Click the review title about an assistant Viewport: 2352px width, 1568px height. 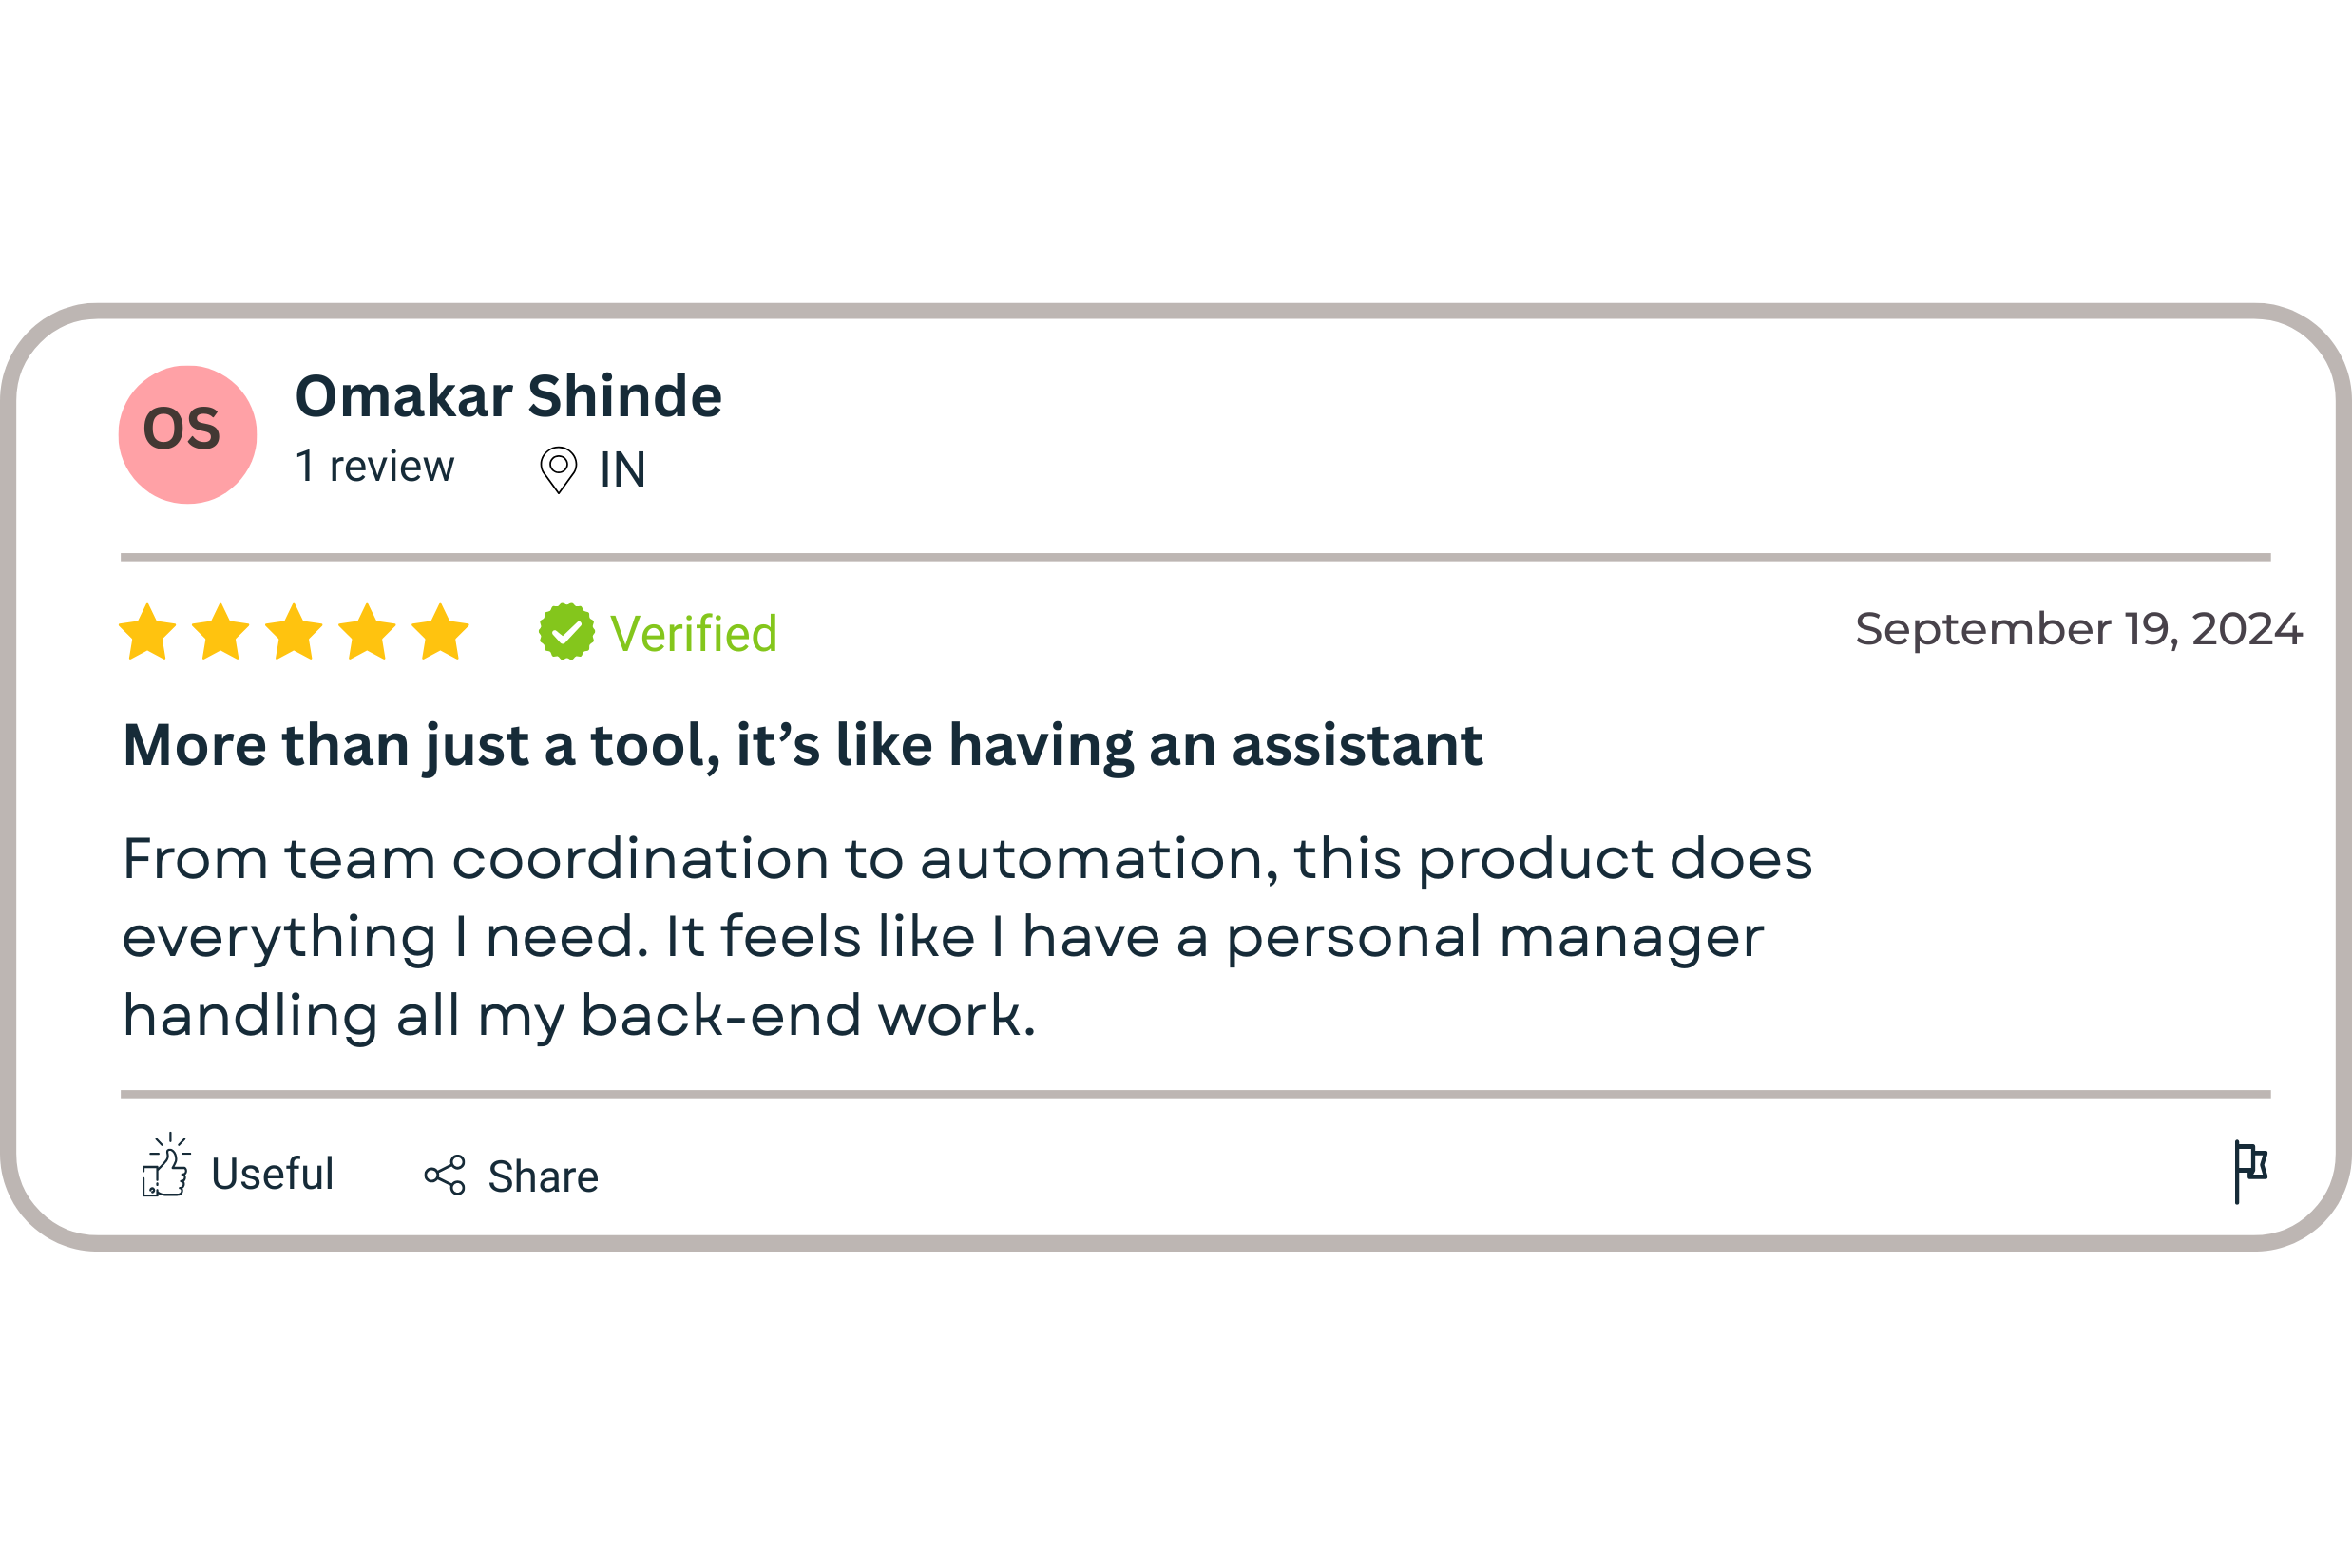pyautogui.click(x=802, y=746)
